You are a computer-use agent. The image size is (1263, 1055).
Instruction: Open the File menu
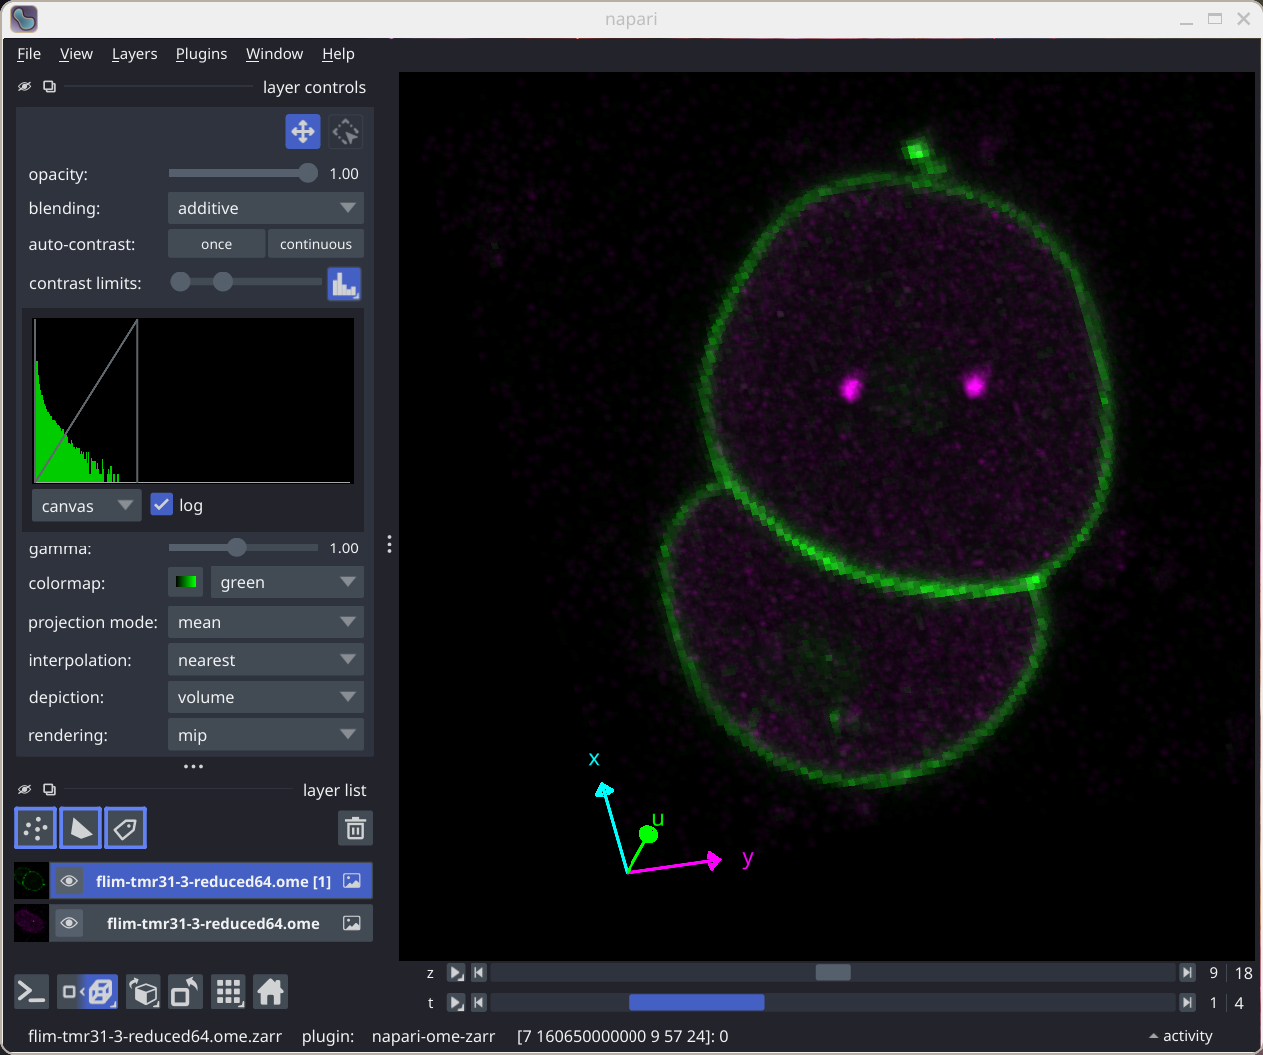(29, 54)
